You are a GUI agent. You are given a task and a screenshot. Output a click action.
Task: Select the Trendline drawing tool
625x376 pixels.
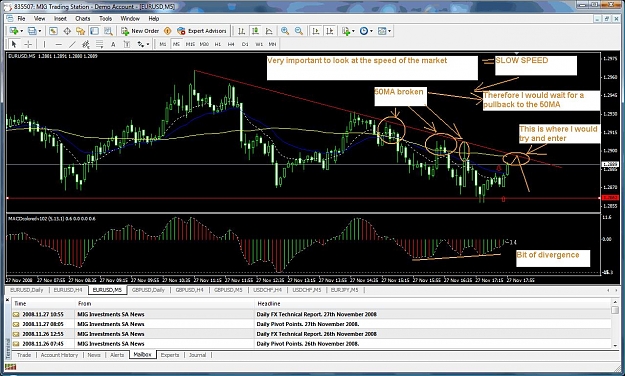(72, 44)
